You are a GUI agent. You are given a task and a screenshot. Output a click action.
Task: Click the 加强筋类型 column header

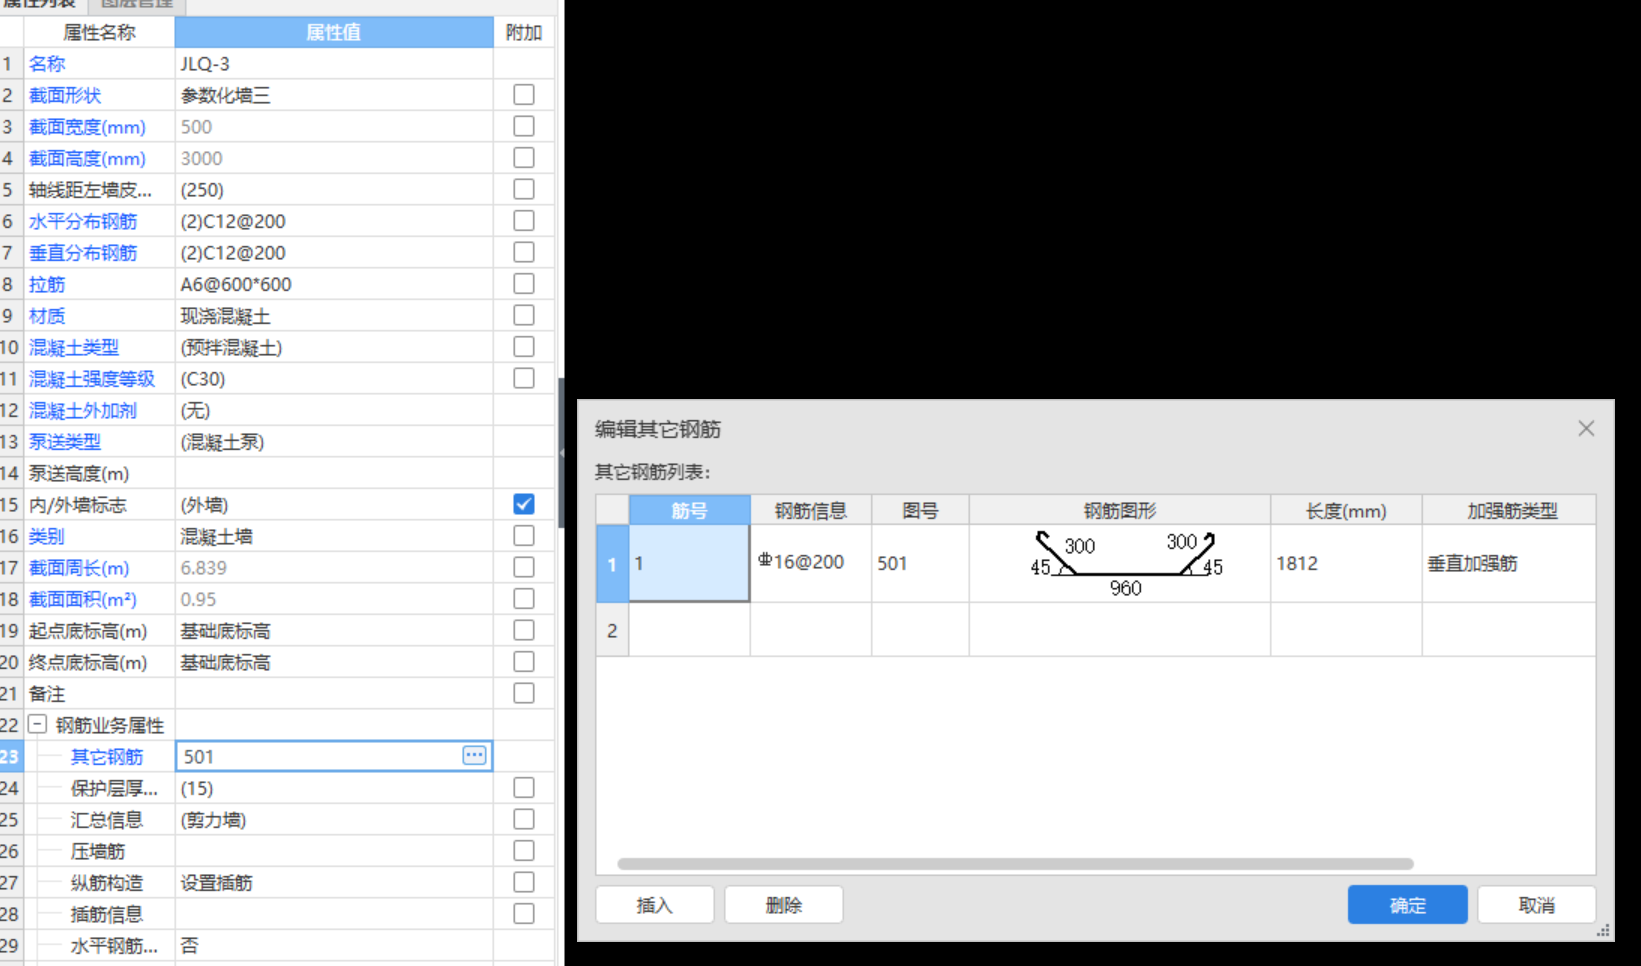tap(1510, 510)
